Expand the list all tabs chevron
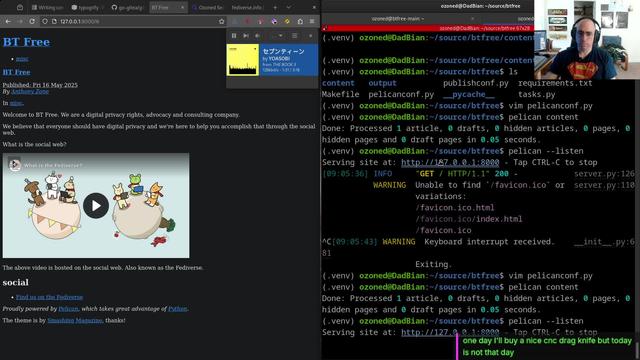Screen dimensions: 640x360 [x=289, y=7]
